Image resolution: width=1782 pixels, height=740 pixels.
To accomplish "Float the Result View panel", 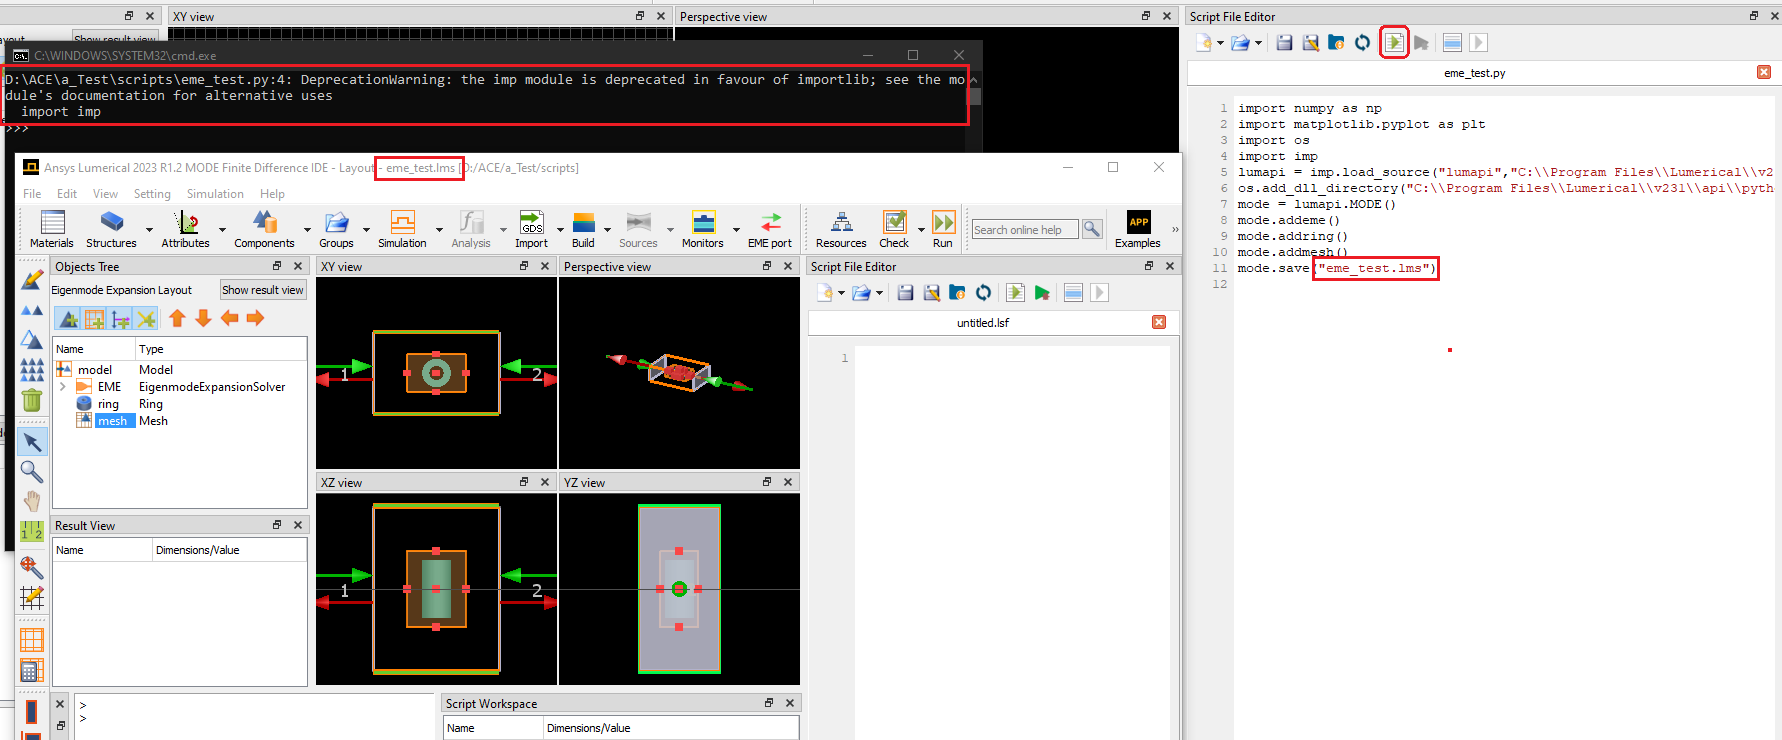I will tap(277, 525).
